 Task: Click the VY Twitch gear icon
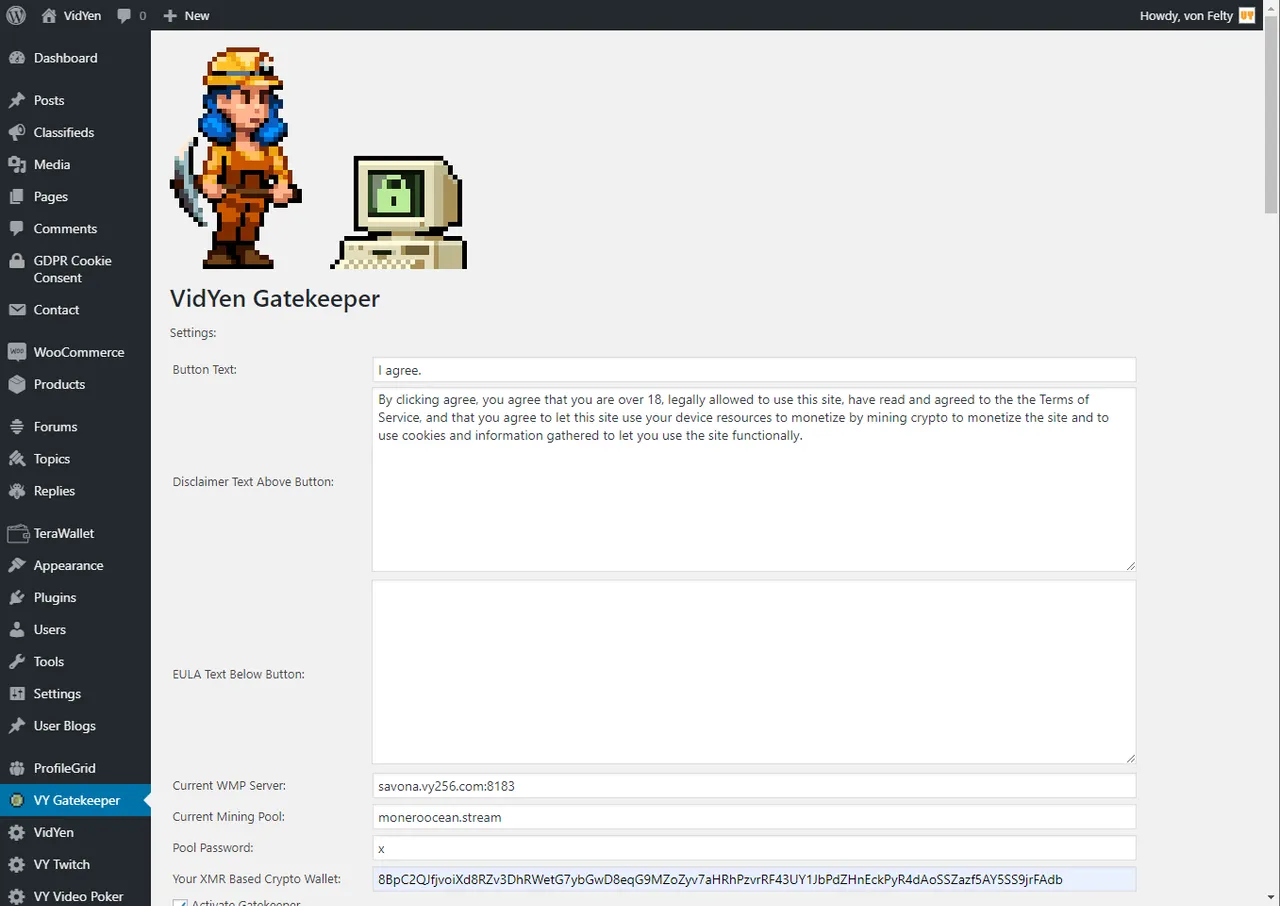[x=16, y=864]
